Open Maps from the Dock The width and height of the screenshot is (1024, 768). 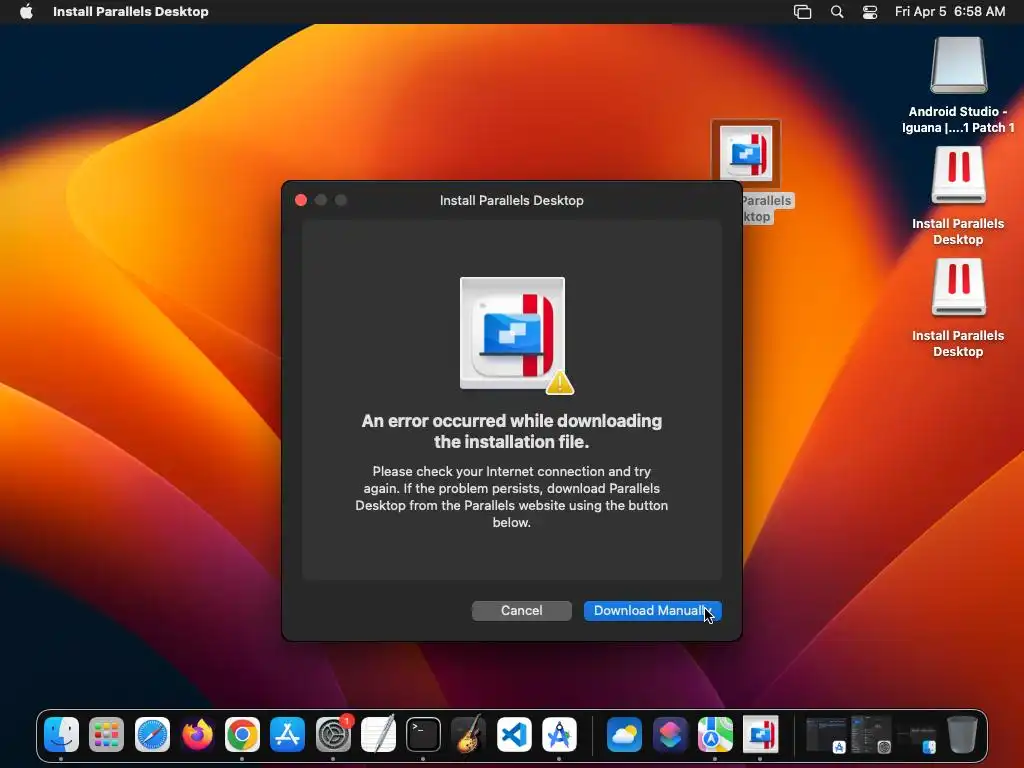[x=715, y=735]
